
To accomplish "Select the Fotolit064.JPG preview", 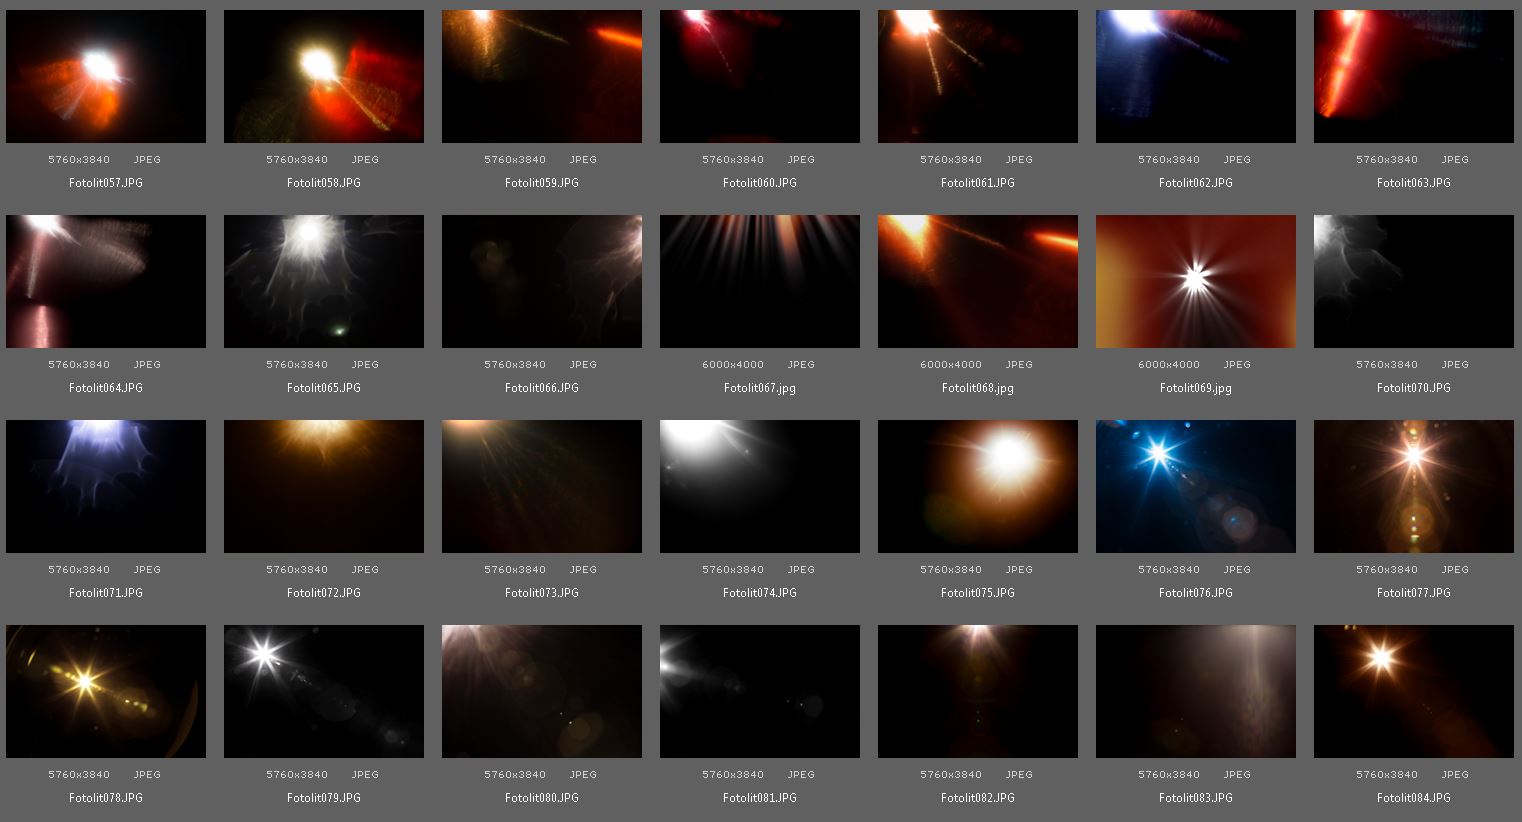I will click(x=106, y=281).
